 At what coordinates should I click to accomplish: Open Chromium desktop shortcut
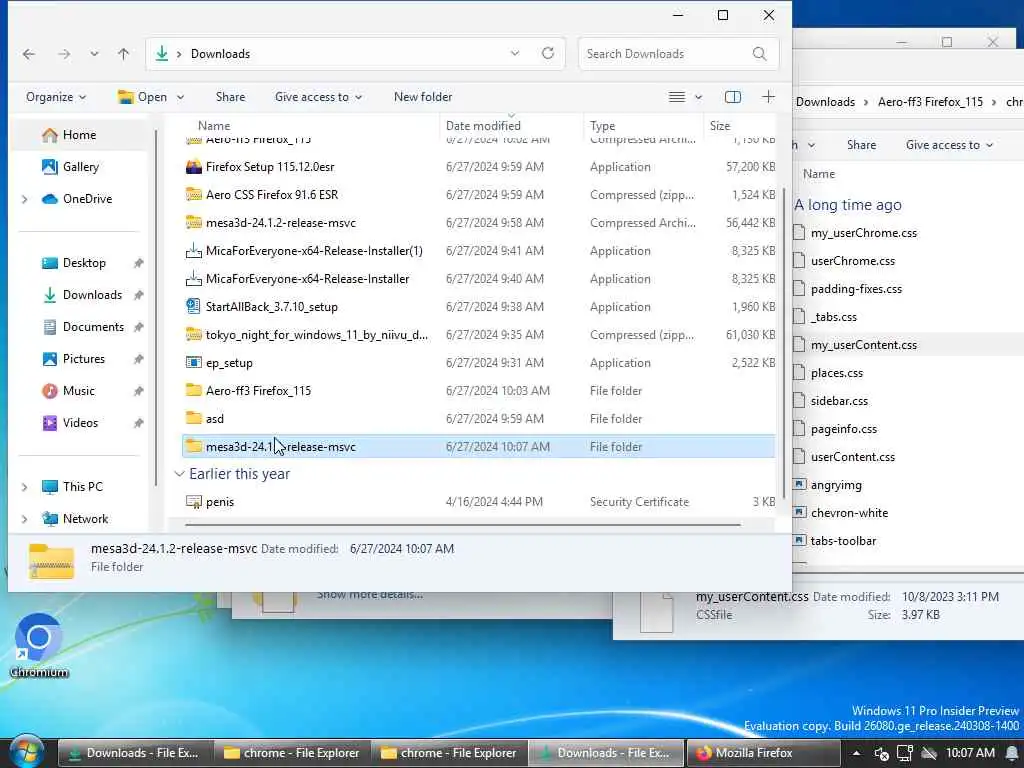coord(39,645)
